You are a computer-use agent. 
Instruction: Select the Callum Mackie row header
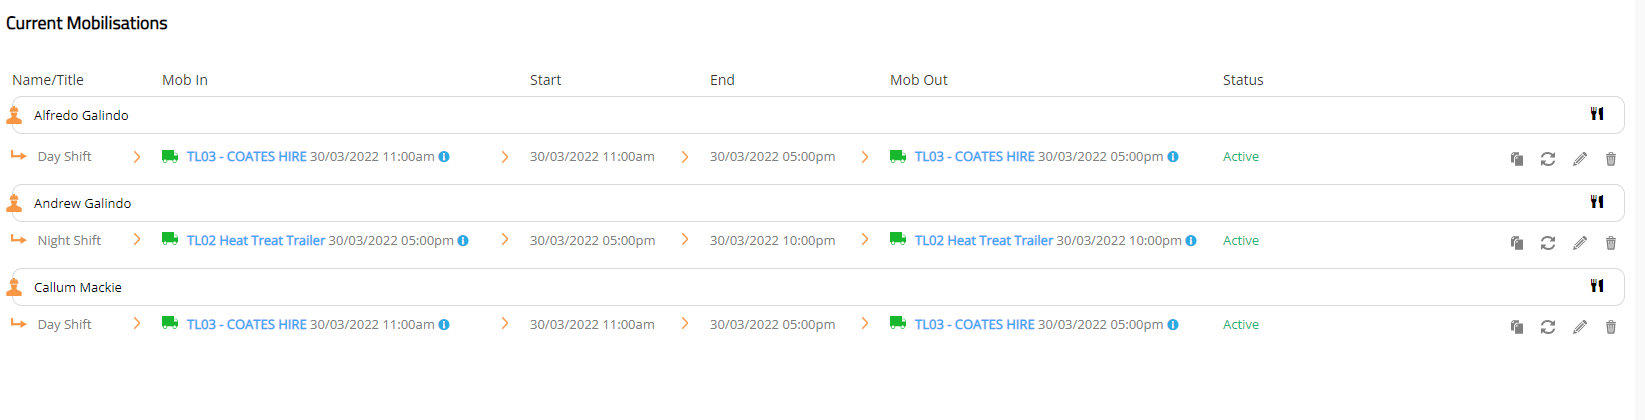point(78,287)
